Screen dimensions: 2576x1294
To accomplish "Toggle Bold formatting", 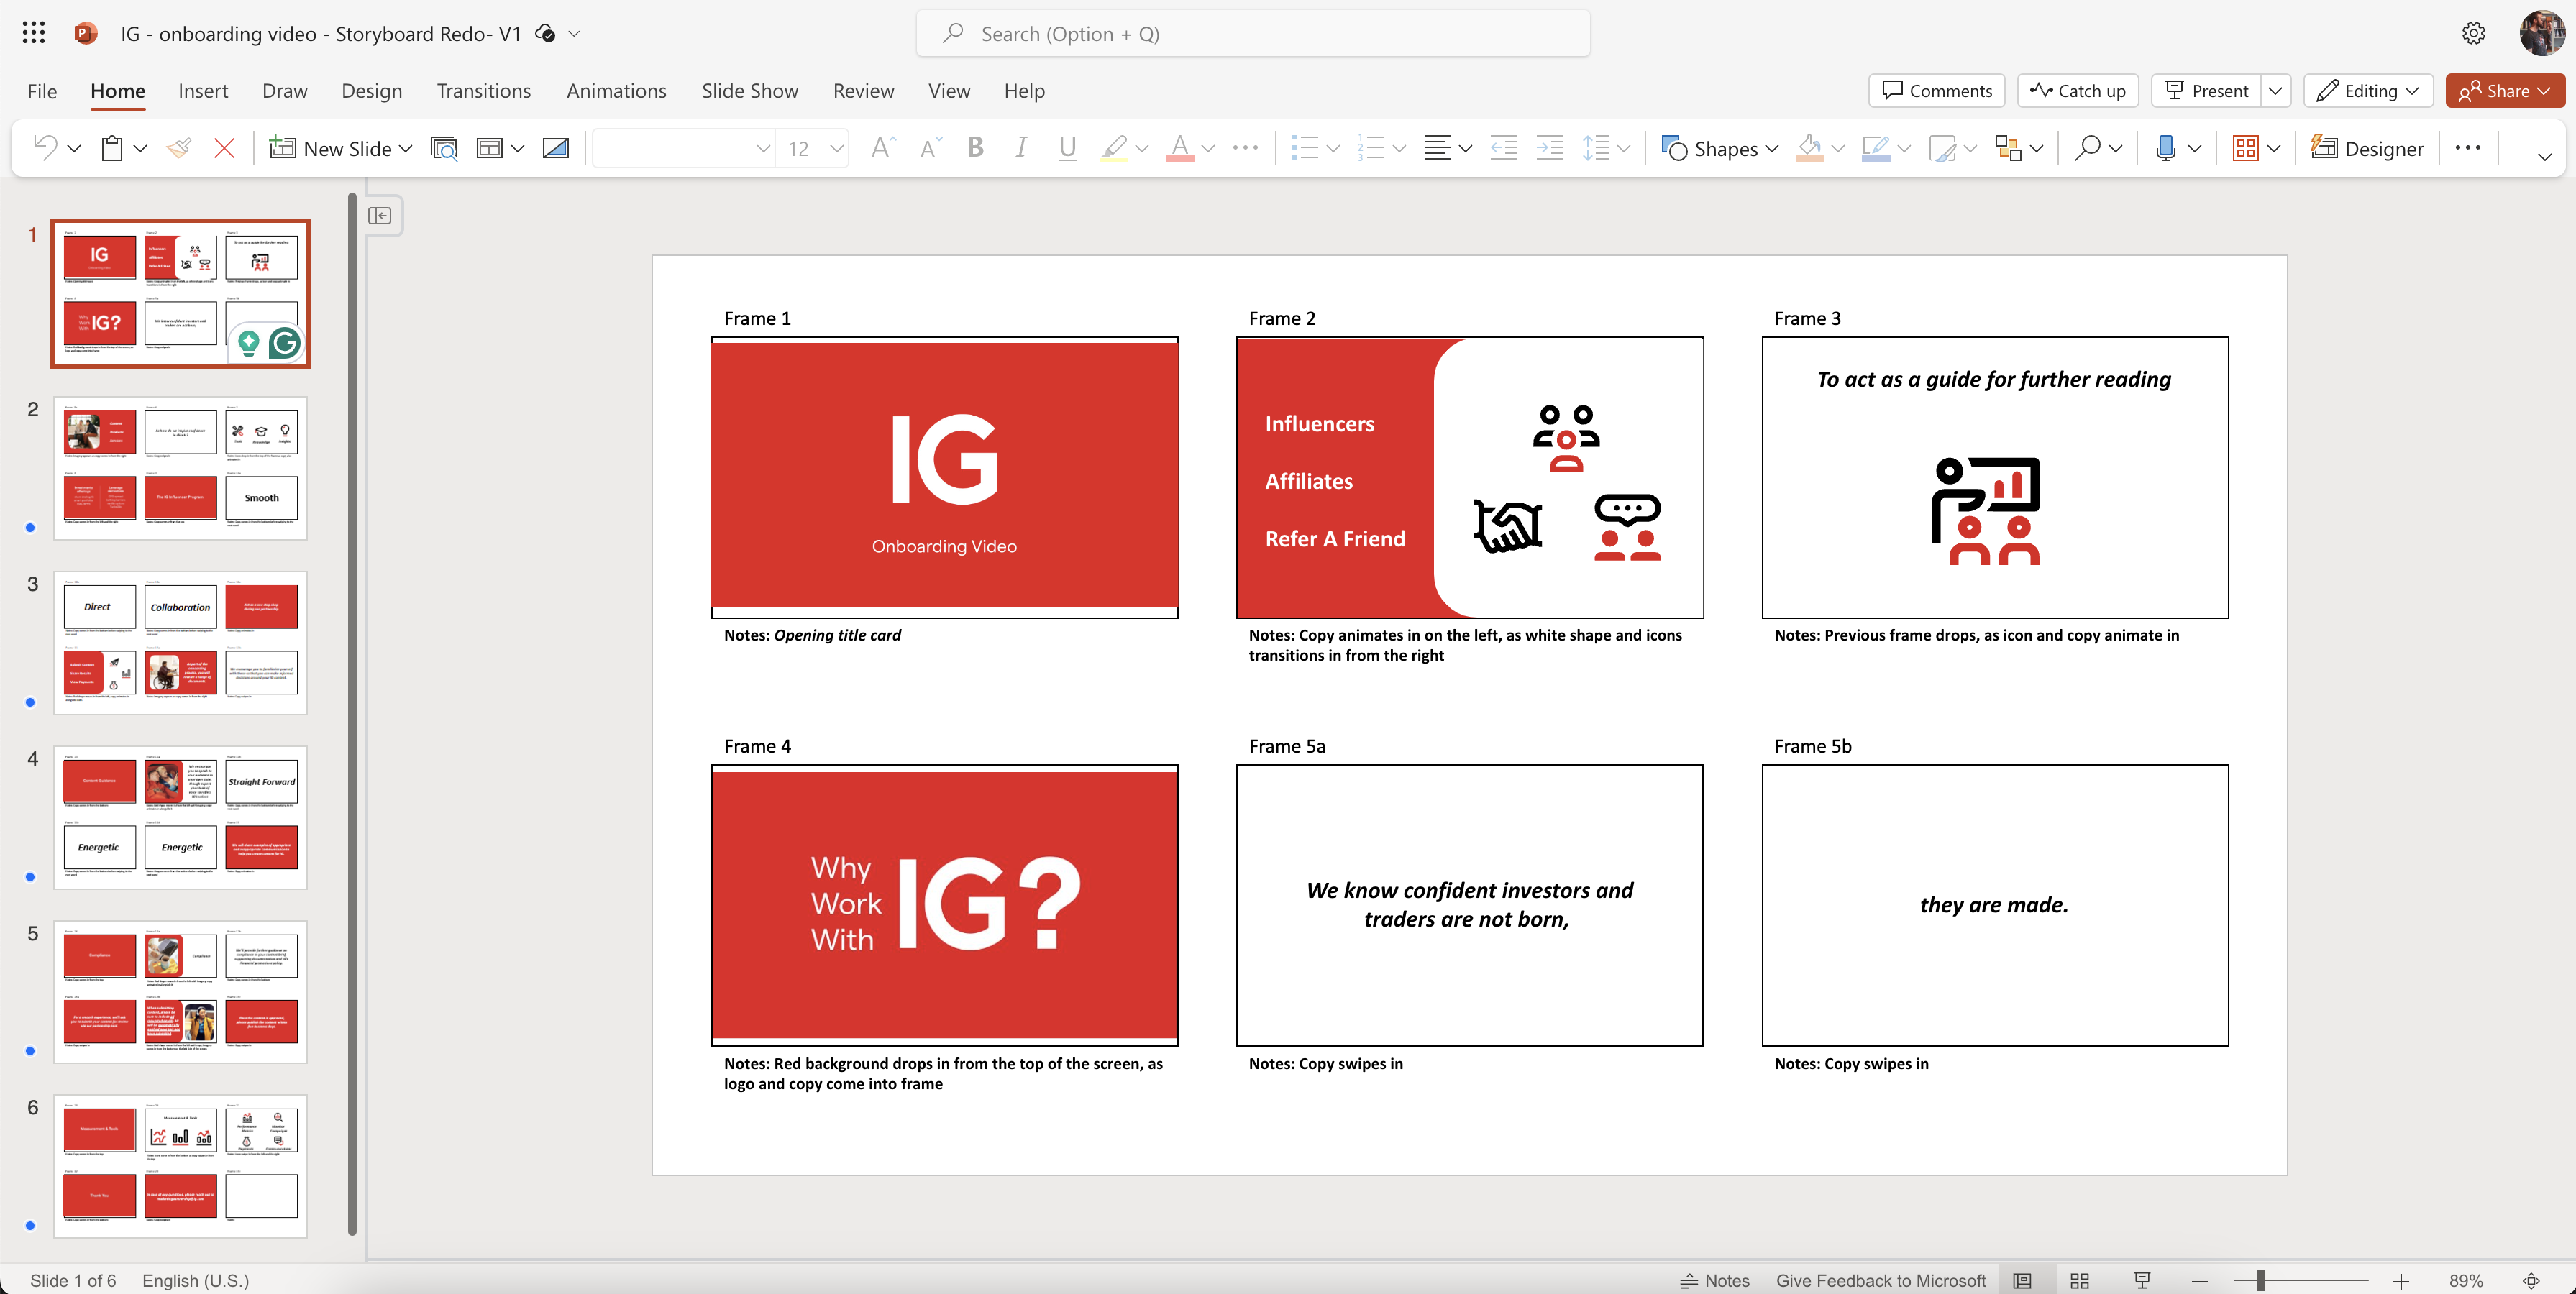I will tap(975, 148).
